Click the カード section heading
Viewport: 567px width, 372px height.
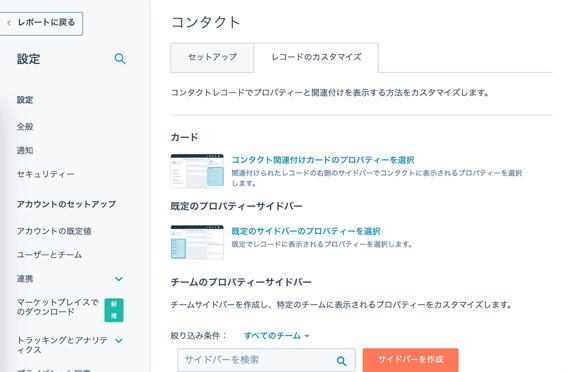(x=184, y=137)
